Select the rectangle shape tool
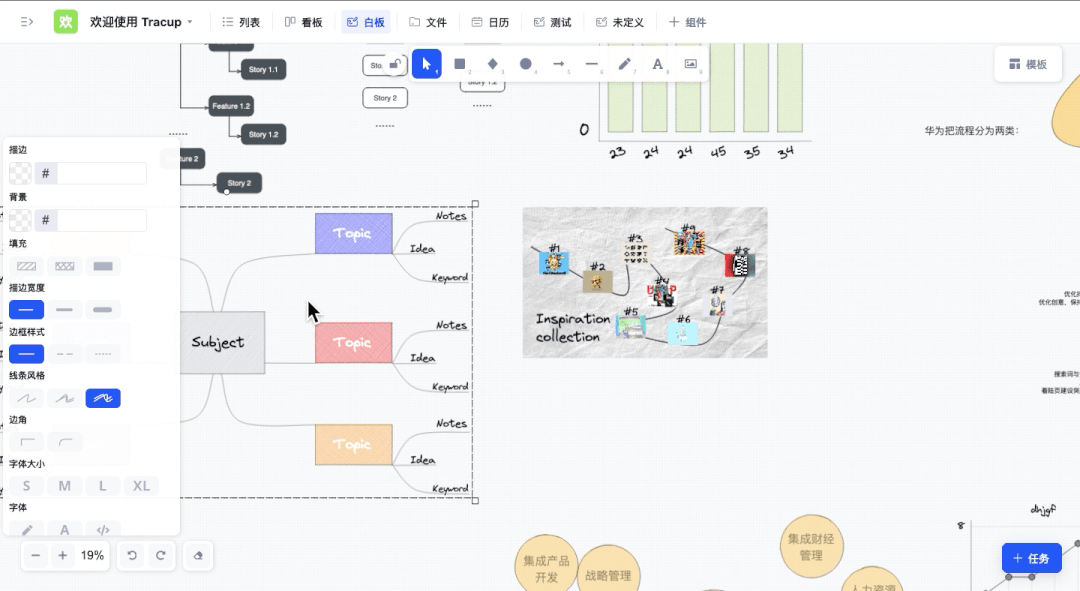 (x=460, y=64)
